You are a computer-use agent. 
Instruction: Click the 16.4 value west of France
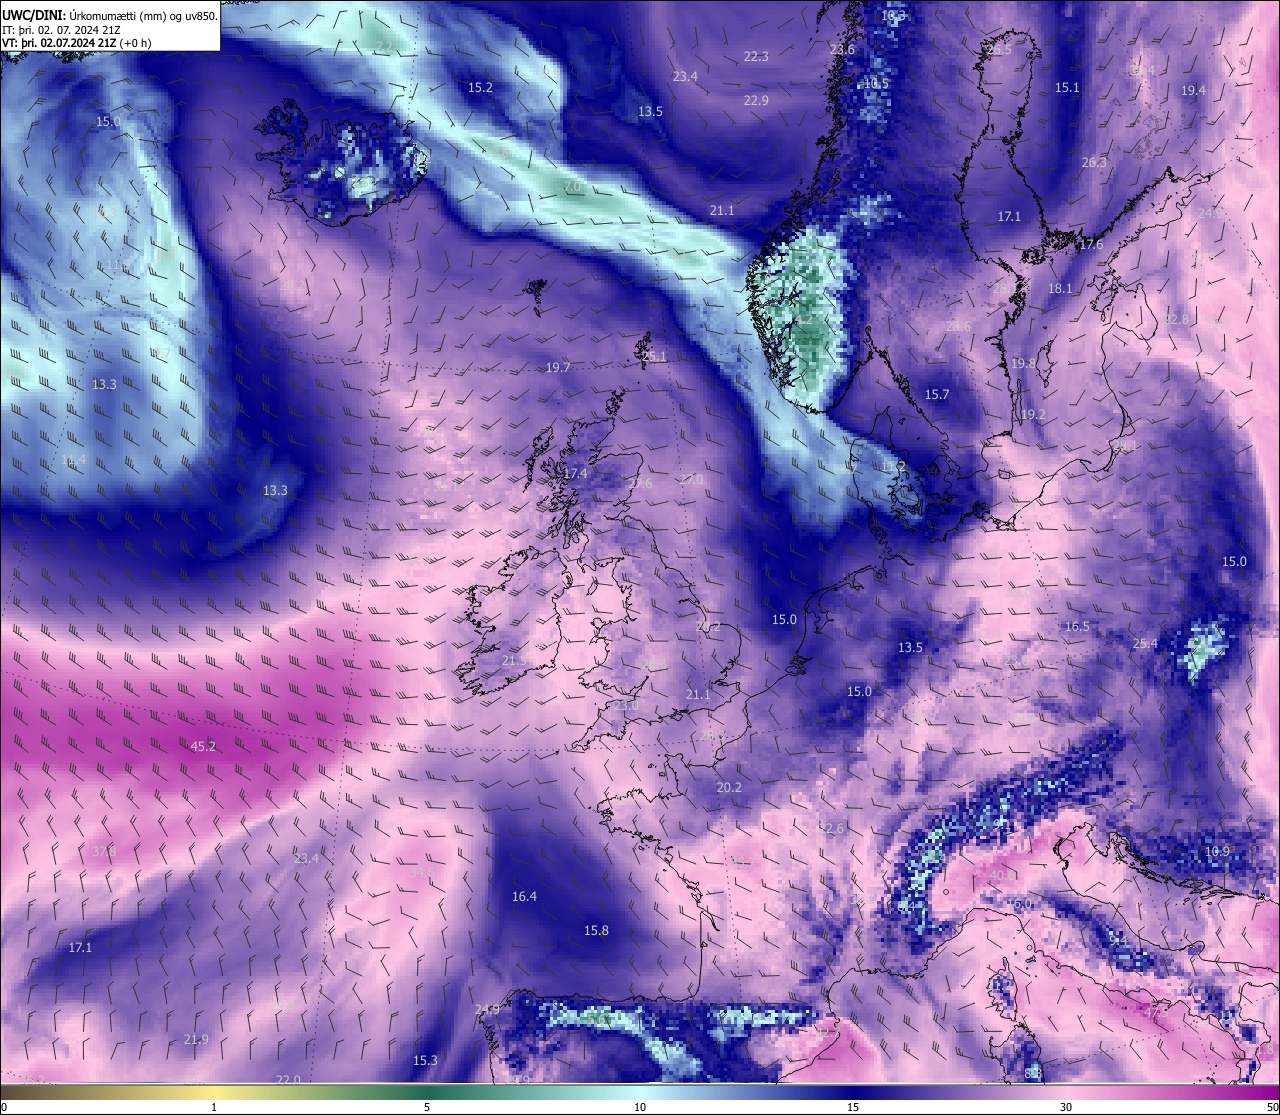[524, 896]
